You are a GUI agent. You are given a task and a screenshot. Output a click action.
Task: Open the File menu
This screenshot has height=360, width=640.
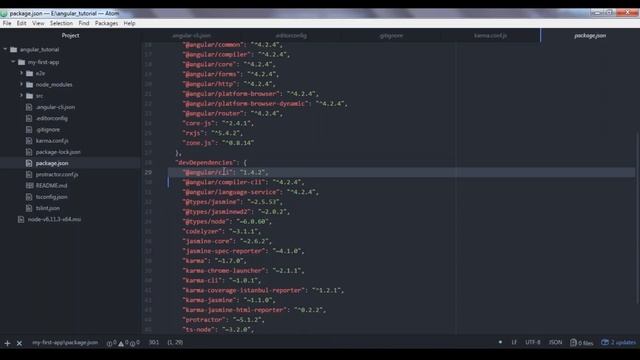7,23
